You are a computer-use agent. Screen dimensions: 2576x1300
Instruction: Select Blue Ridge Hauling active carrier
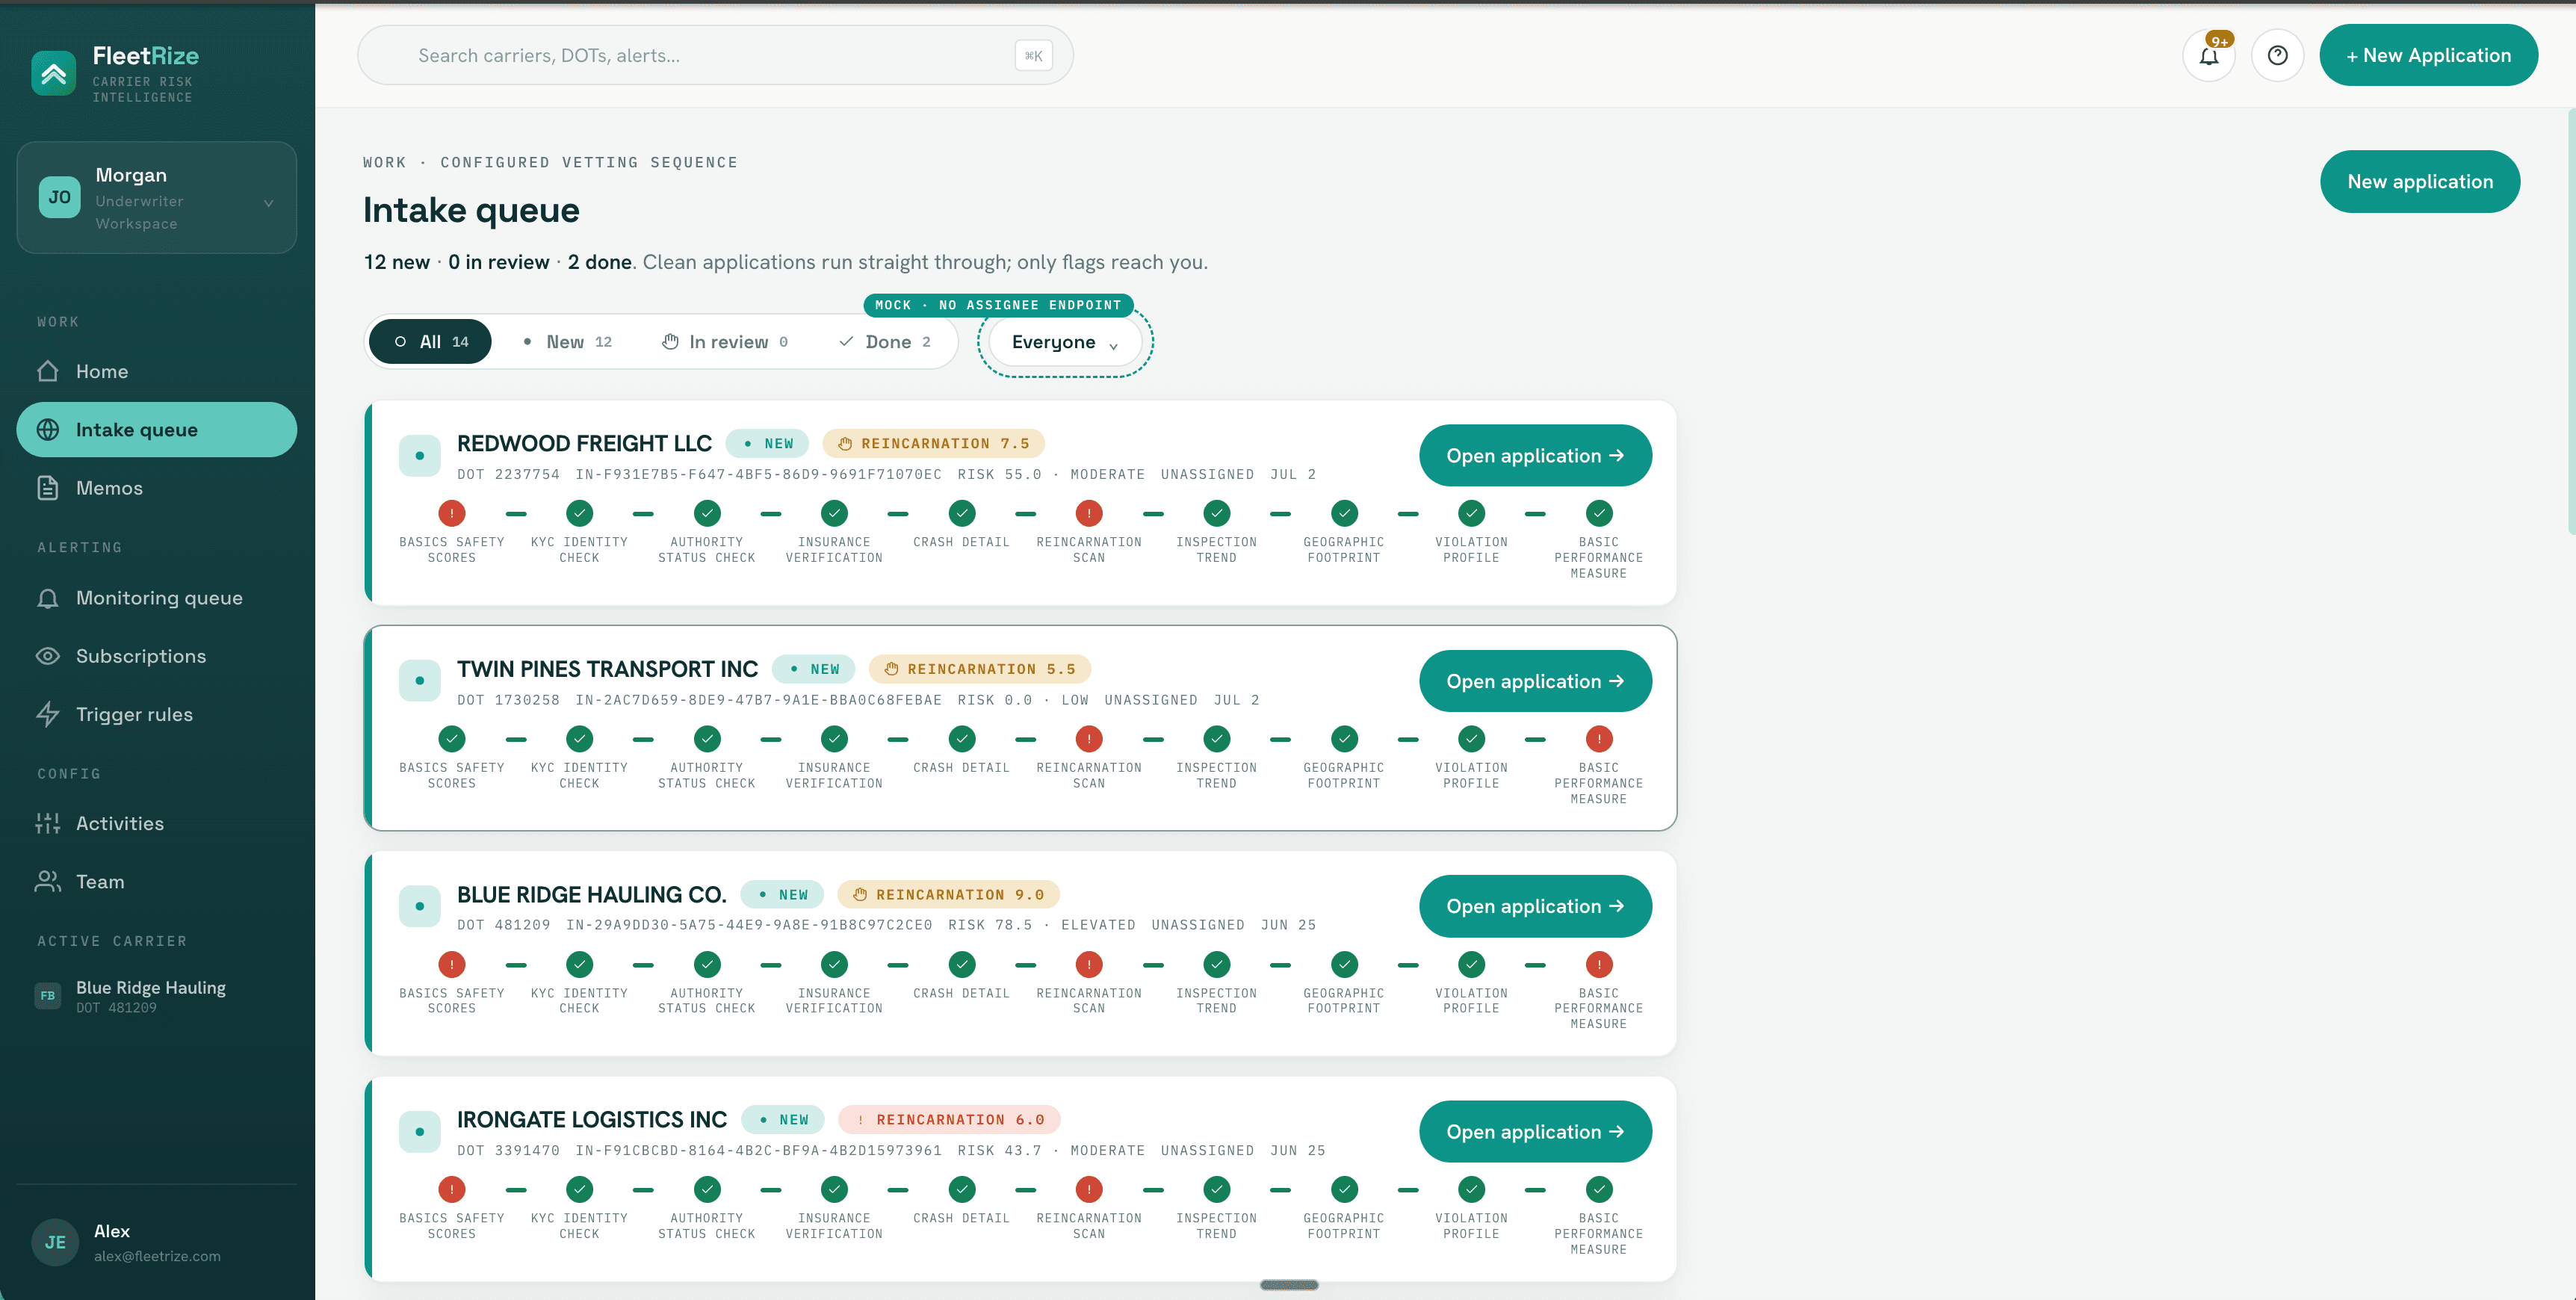pos(157,996)
